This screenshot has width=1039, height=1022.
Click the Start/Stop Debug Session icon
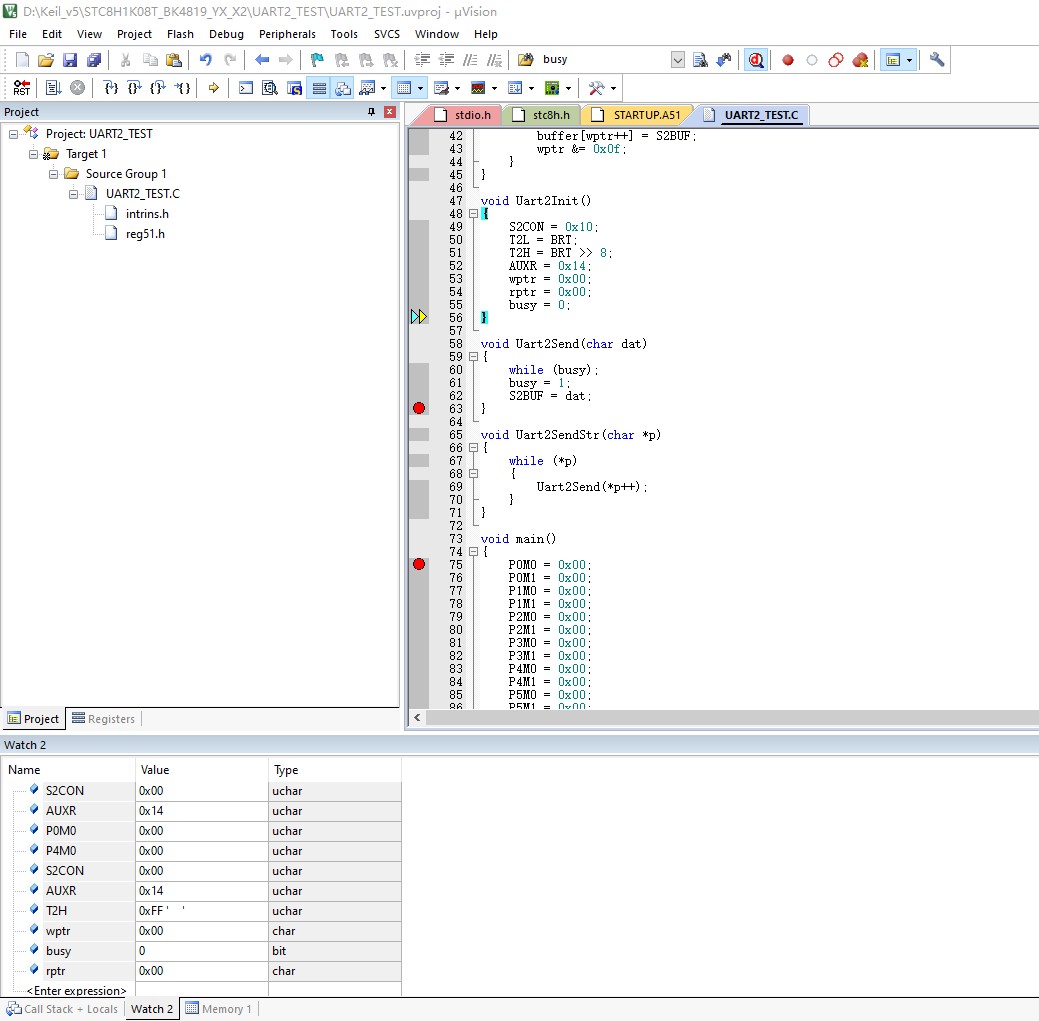click(x=755, y=60)
